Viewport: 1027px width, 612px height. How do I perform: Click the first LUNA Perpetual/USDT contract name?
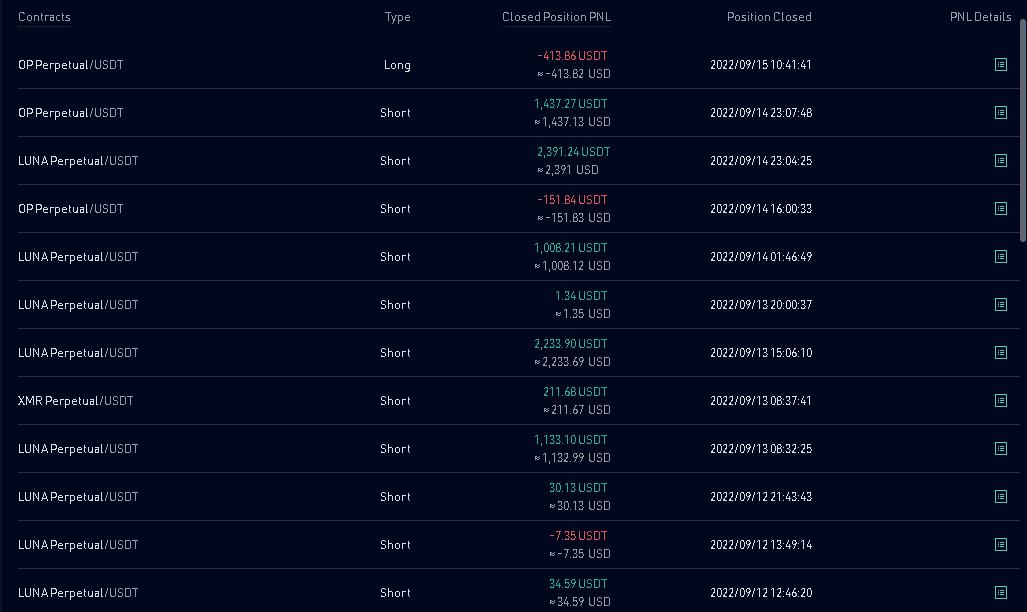point(77,160)
